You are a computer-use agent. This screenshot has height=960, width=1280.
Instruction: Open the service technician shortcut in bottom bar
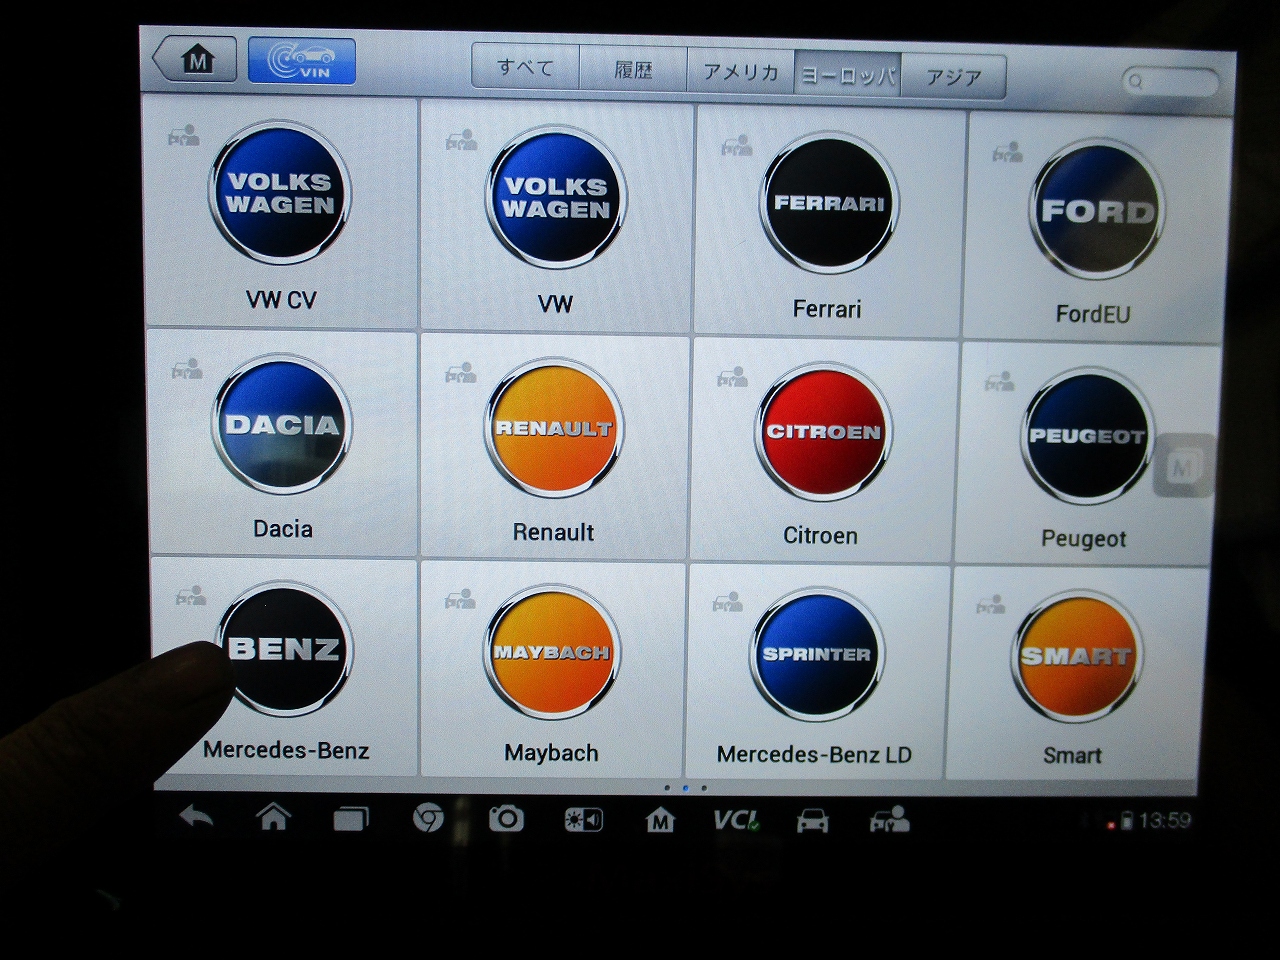pos(889,821)
